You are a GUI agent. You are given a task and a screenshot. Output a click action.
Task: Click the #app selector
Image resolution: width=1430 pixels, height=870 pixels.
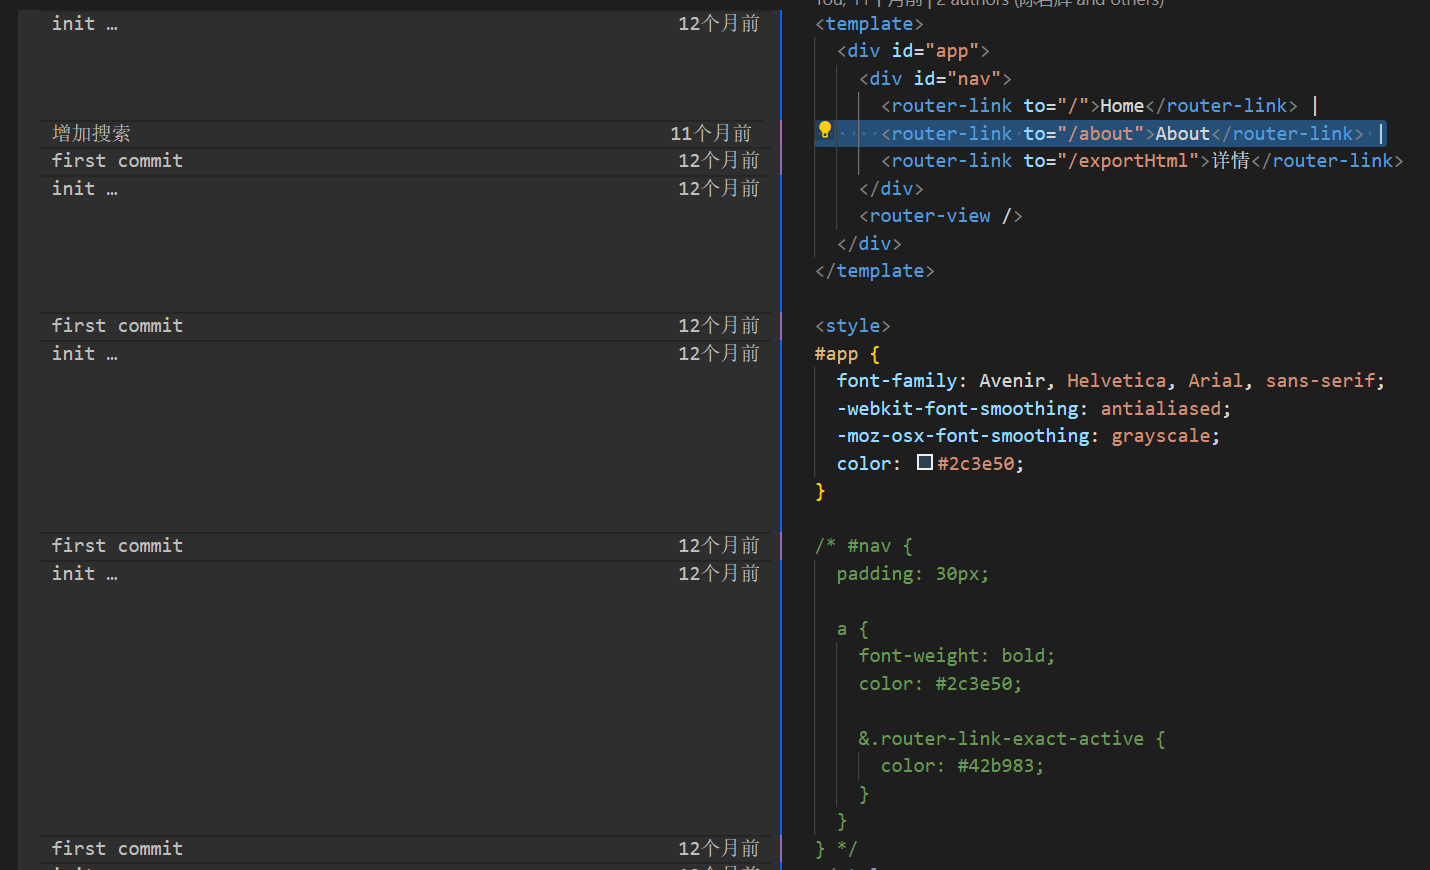click(836, 354)
